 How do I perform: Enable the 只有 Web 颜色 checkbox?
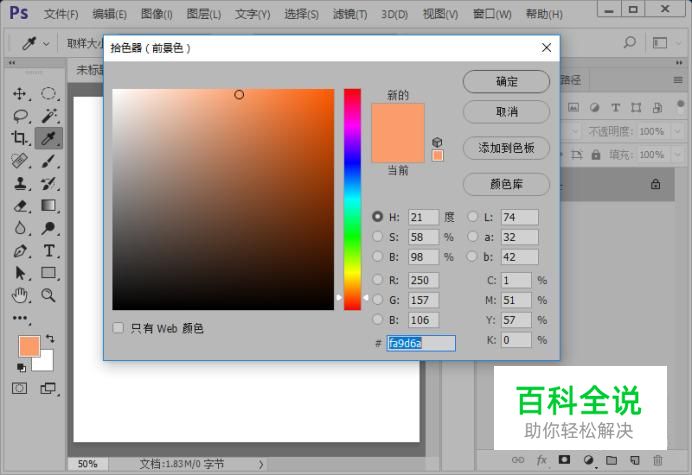(x=118, y=328)
